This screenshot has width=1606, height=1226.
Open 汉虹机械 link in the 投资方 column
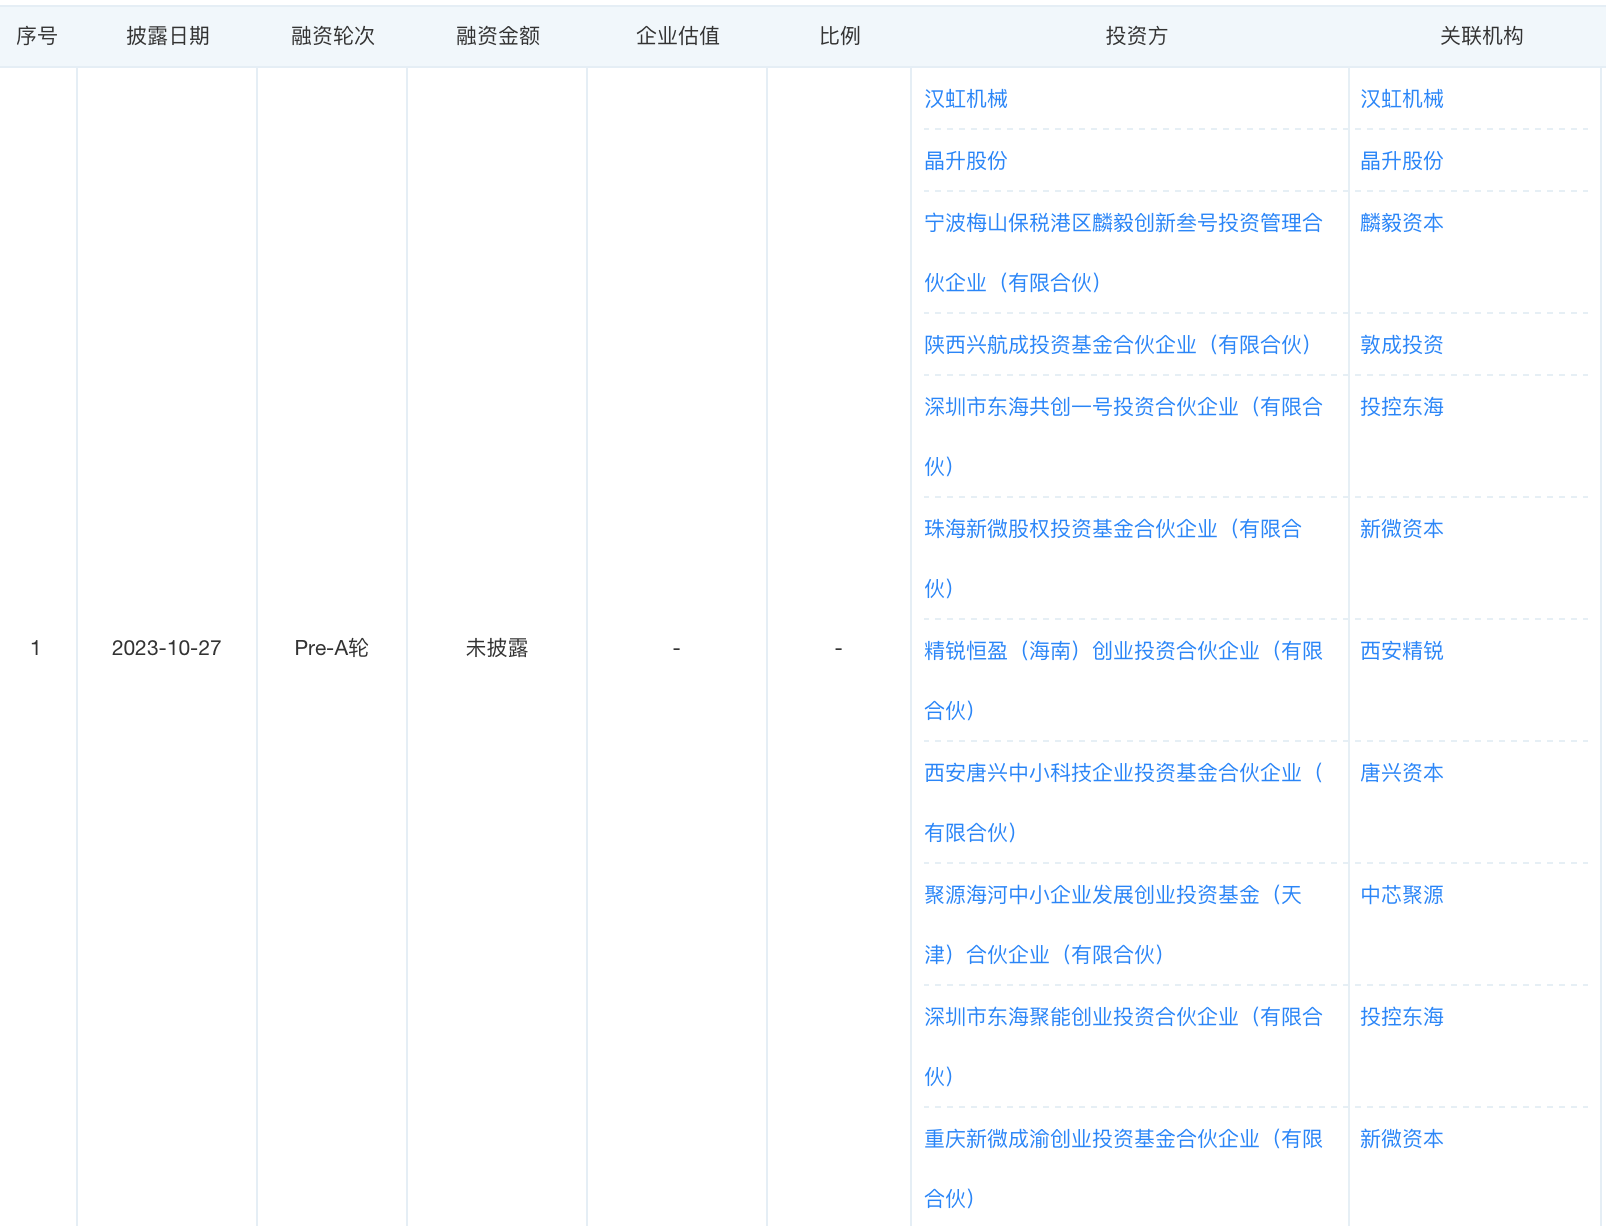(x=965, y=99)
